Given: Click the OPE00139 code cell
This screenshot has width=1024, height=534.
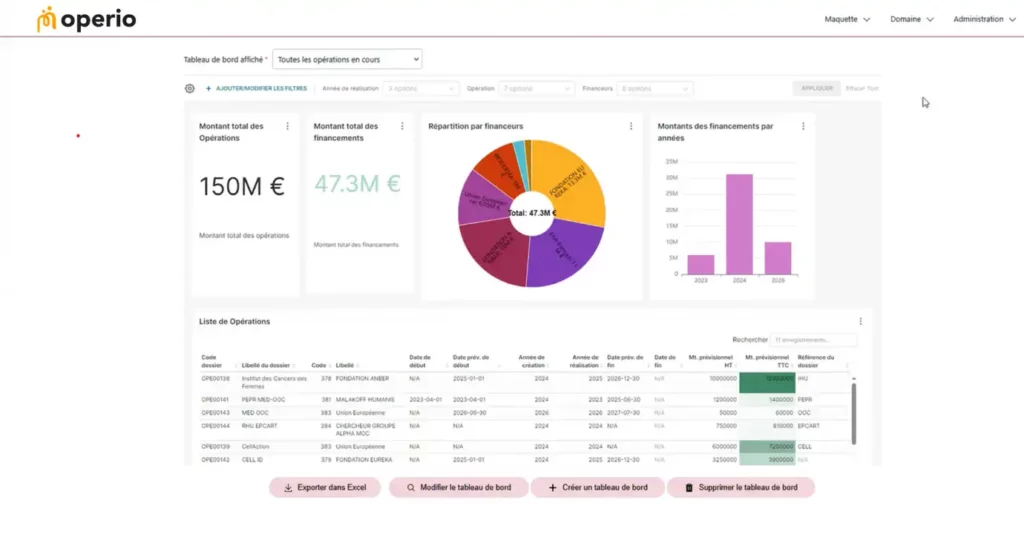Looking at the screenshot, I should [x=216, y=447].
